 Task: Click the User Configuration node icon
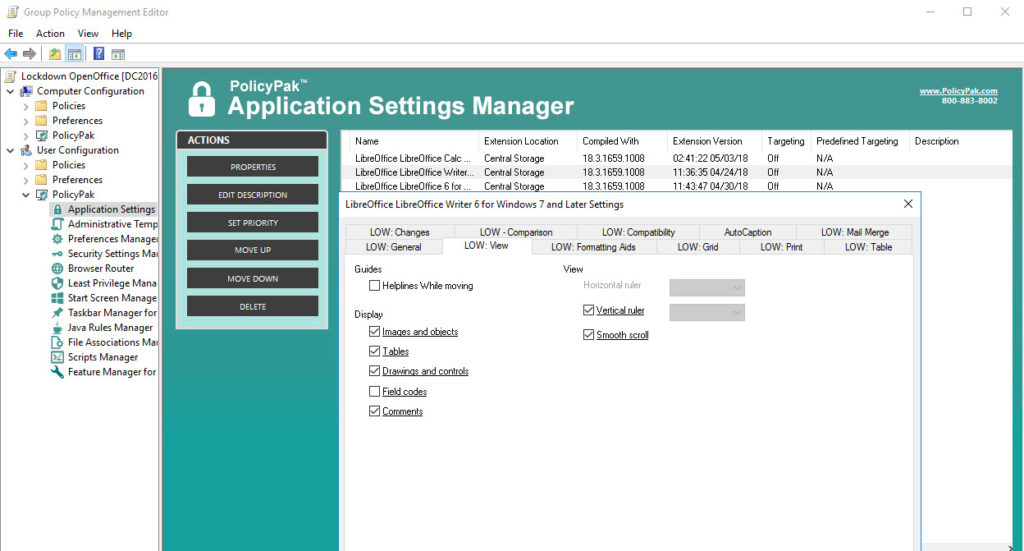[x=26, y=150]
